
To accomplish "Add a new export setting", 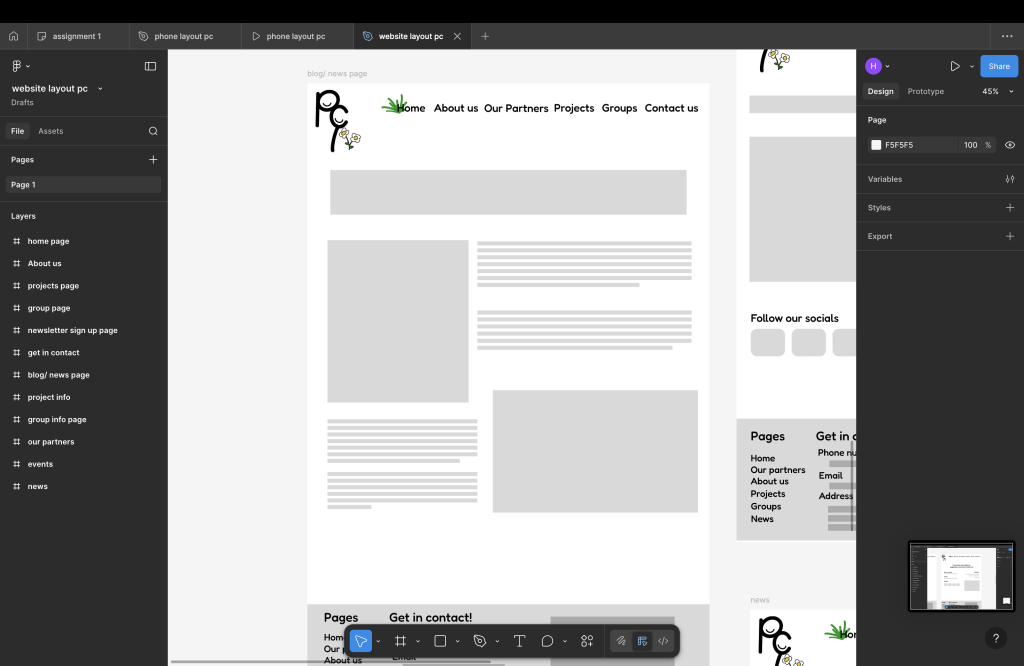I will (1009, 236).
